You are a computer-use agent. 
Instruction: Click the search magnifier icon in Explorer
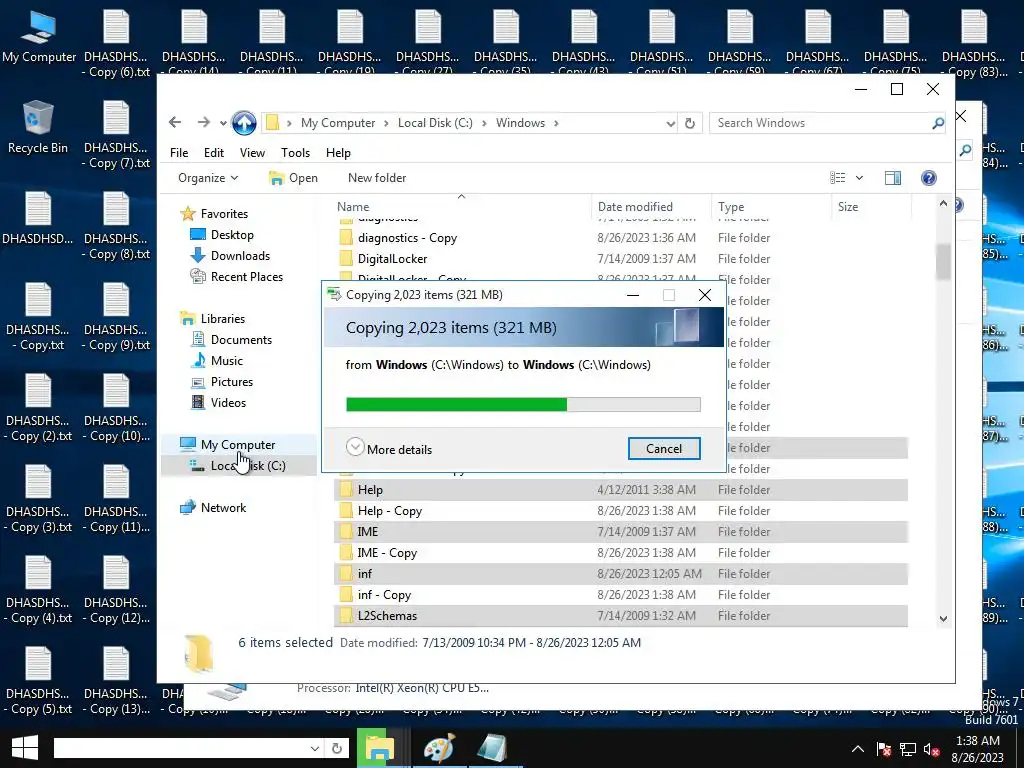[x=938, y=123]
